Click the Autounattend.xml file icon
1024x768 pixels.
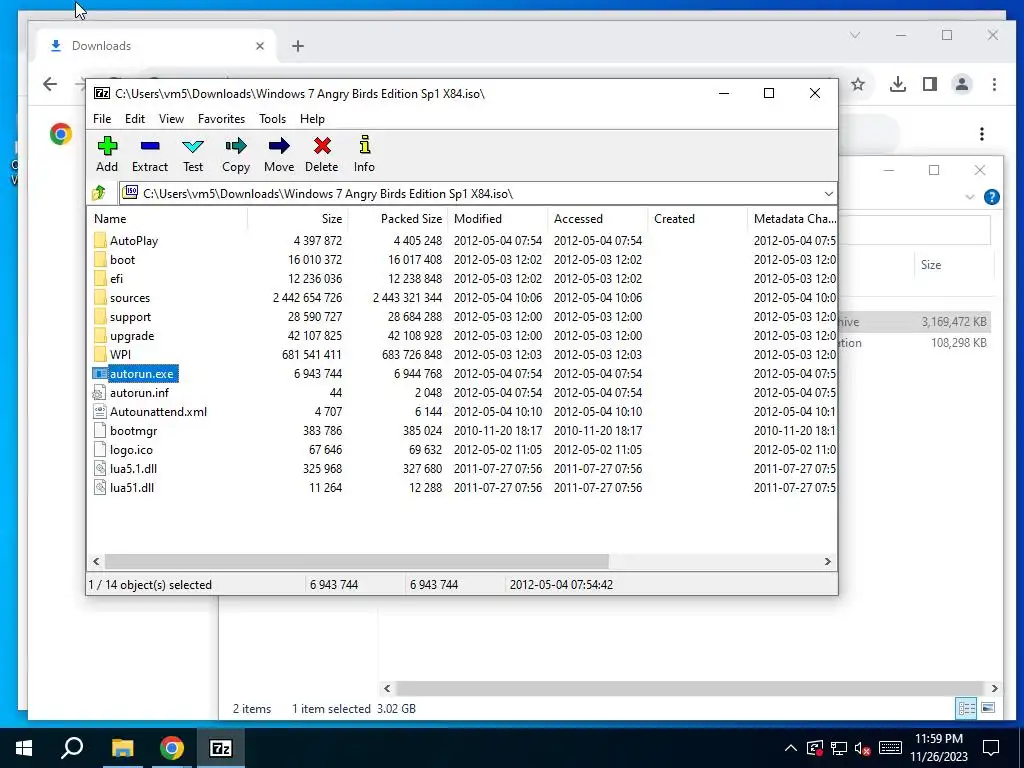pyautogui.click(x=99, y=411)
